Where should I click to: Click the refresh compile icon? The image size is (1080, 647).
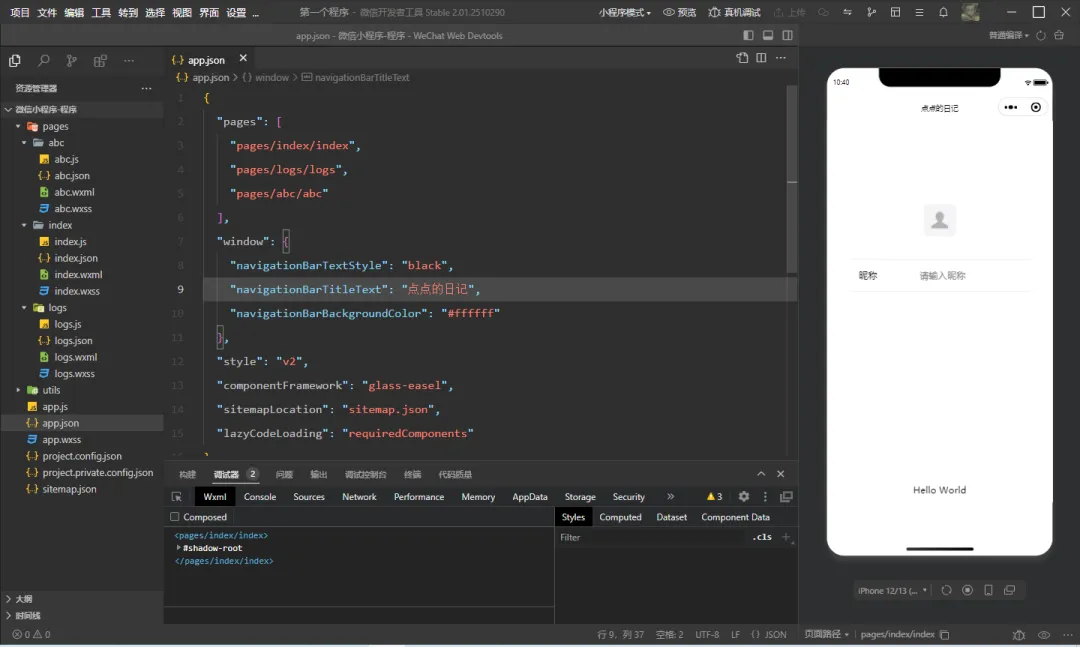pyautogui.click(x=1041, y=35)
